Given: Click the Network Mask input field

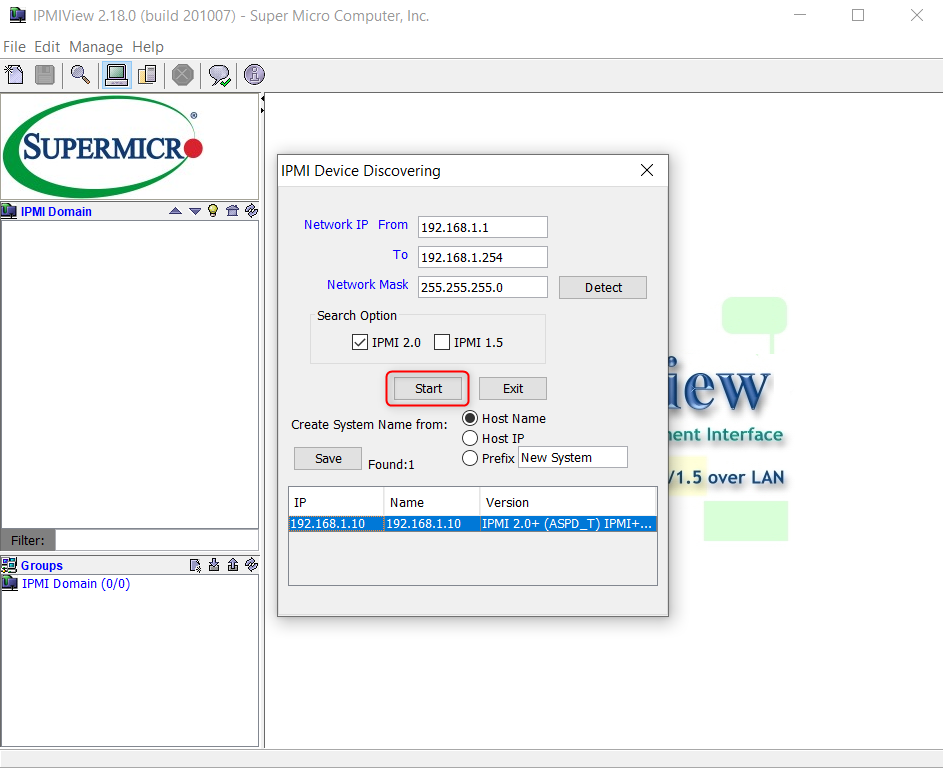Looking at the screenshot, I should point(482,287).
